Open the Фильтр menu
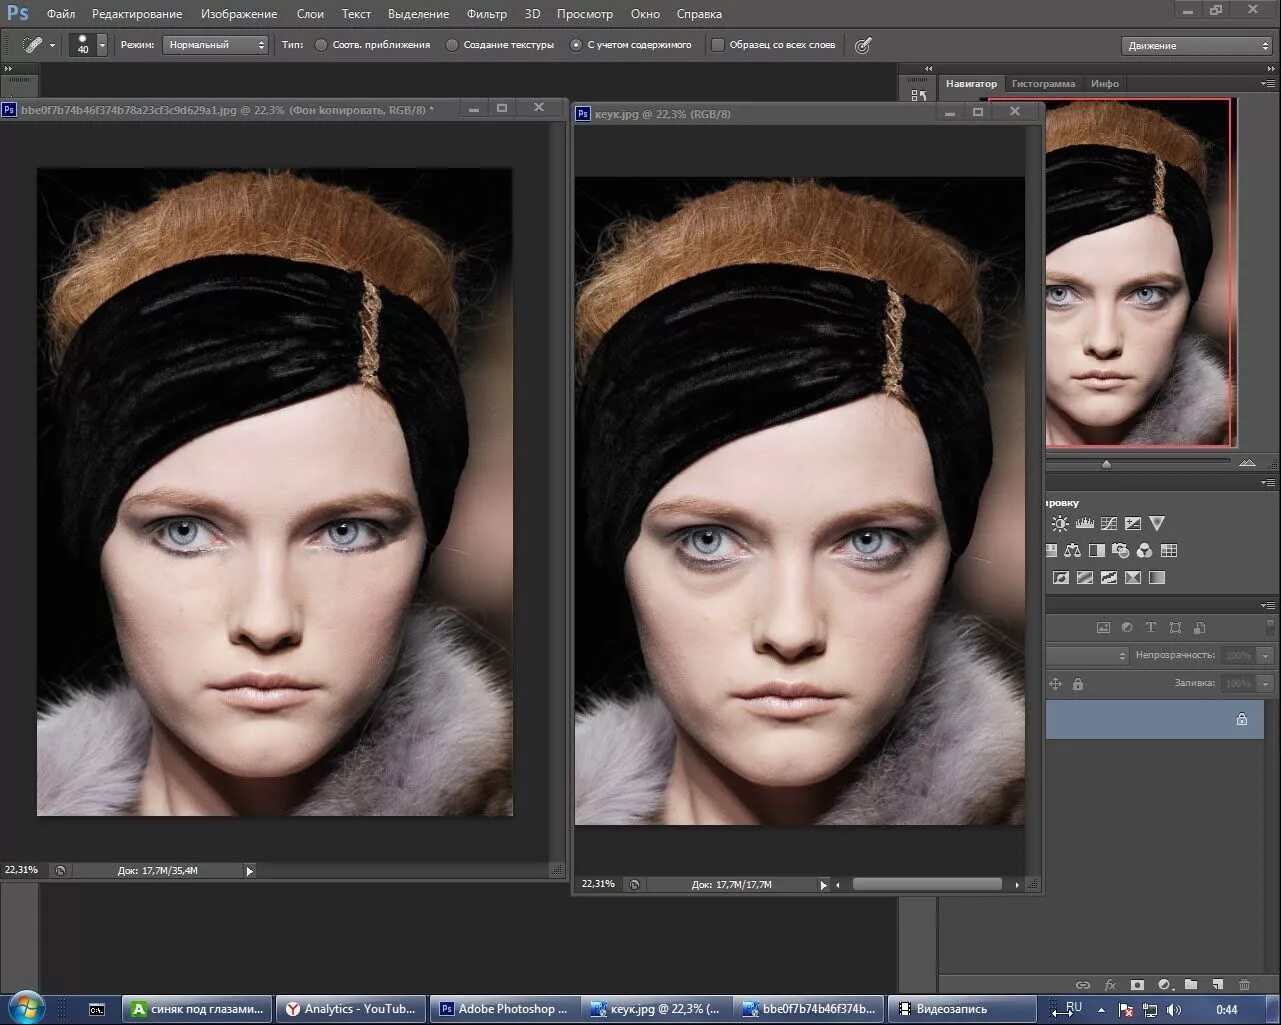The image size is (1281, 1025). pyautogui.click(x=486, y=14)
